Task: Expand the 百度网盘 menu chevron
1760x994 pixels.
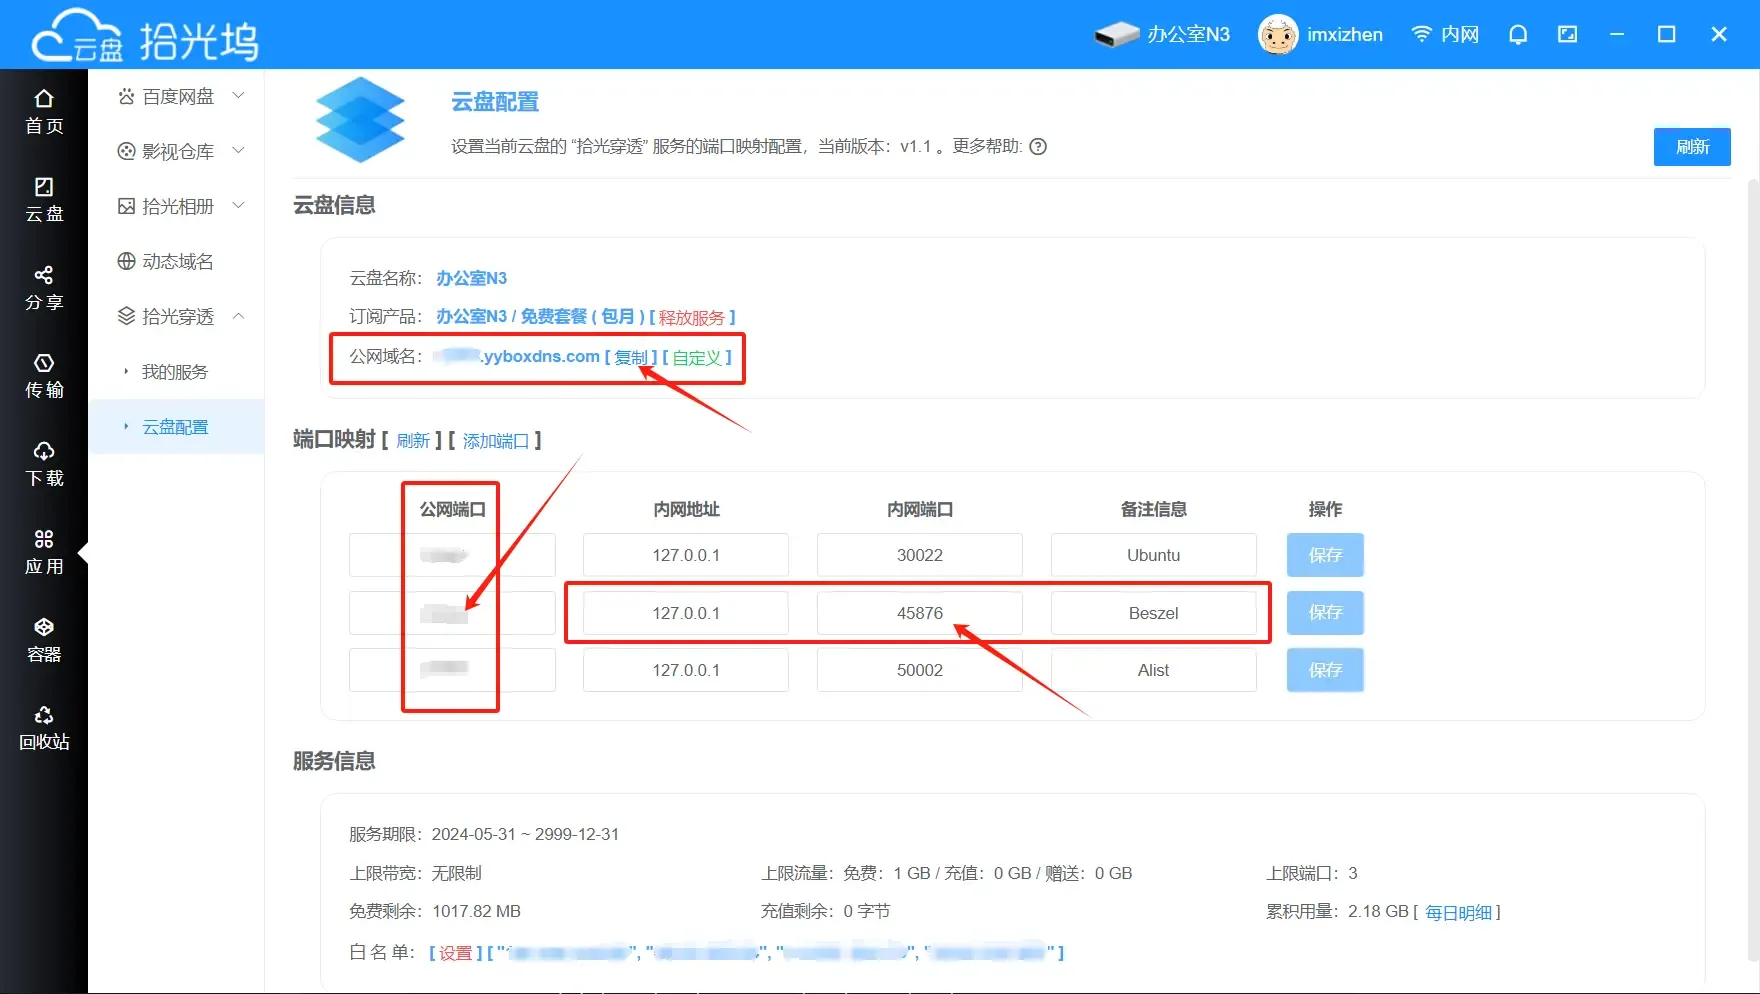Action: pos(238,96)
